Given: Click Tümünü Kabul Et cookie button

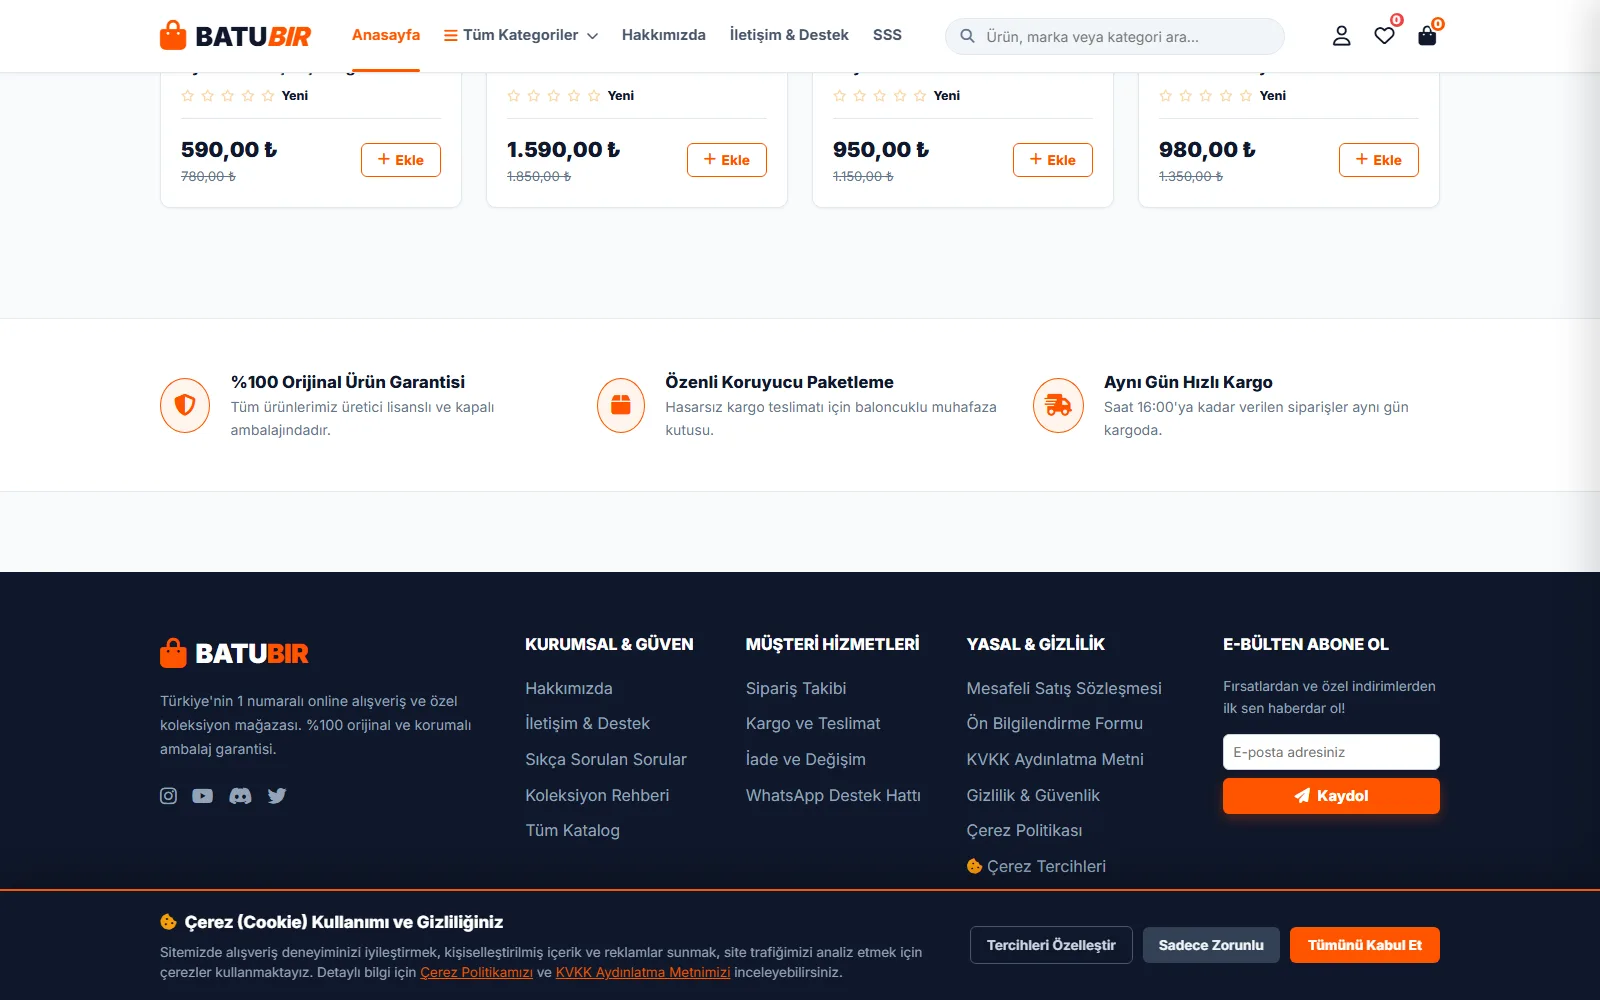Looking at the screenshot, I should [x=1365, y=945].
